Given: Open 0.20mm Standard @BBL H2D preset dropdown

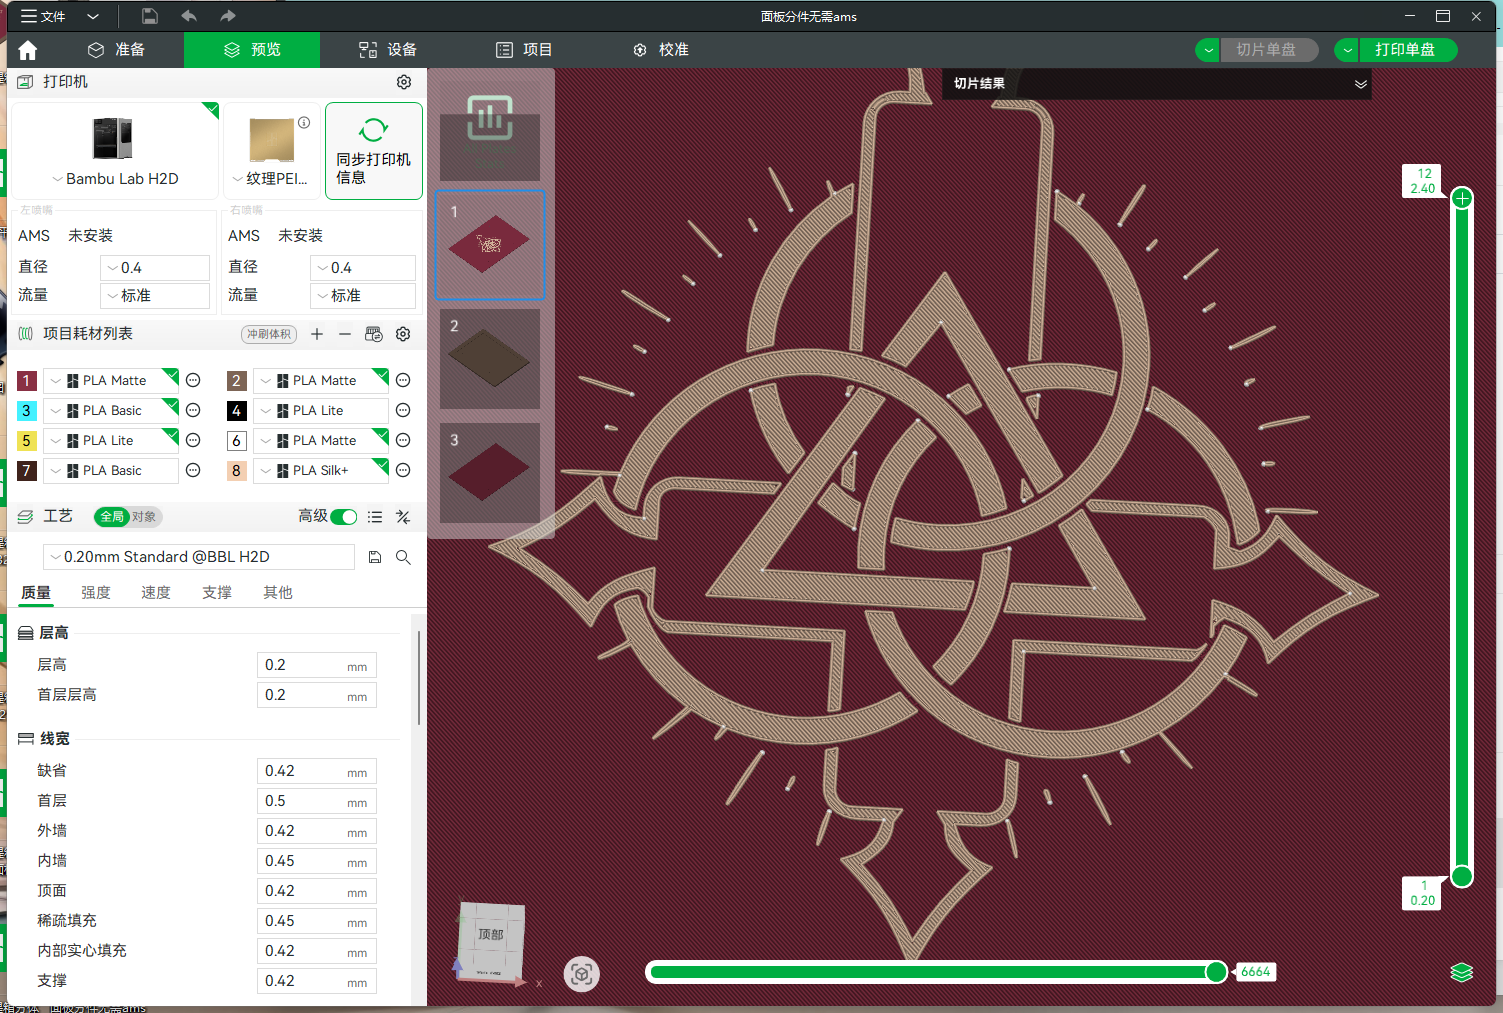Looking at the screenshot, I should pyautogui.click(x=199, y=557).
